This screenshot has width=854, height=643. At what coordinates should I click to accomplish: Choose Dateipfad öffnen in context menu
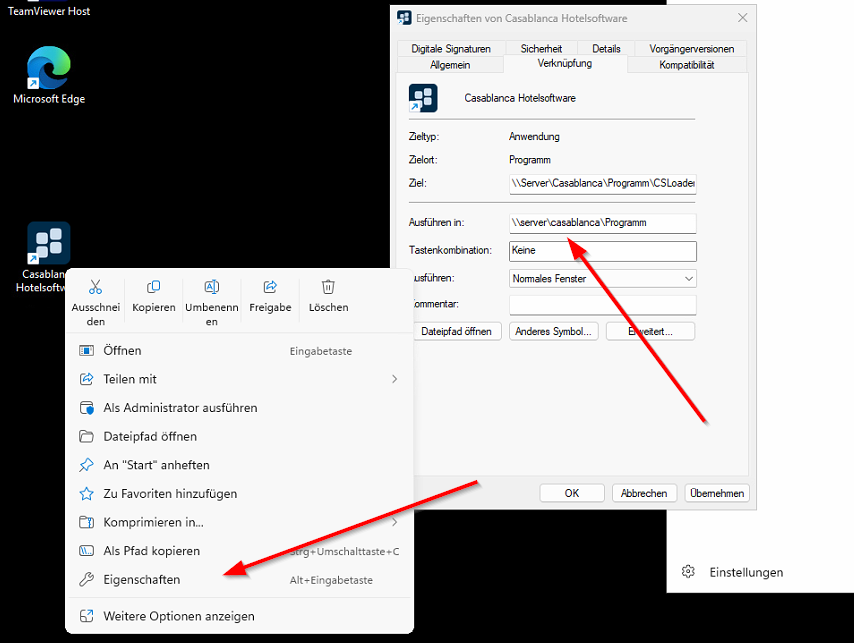(240, 436)
